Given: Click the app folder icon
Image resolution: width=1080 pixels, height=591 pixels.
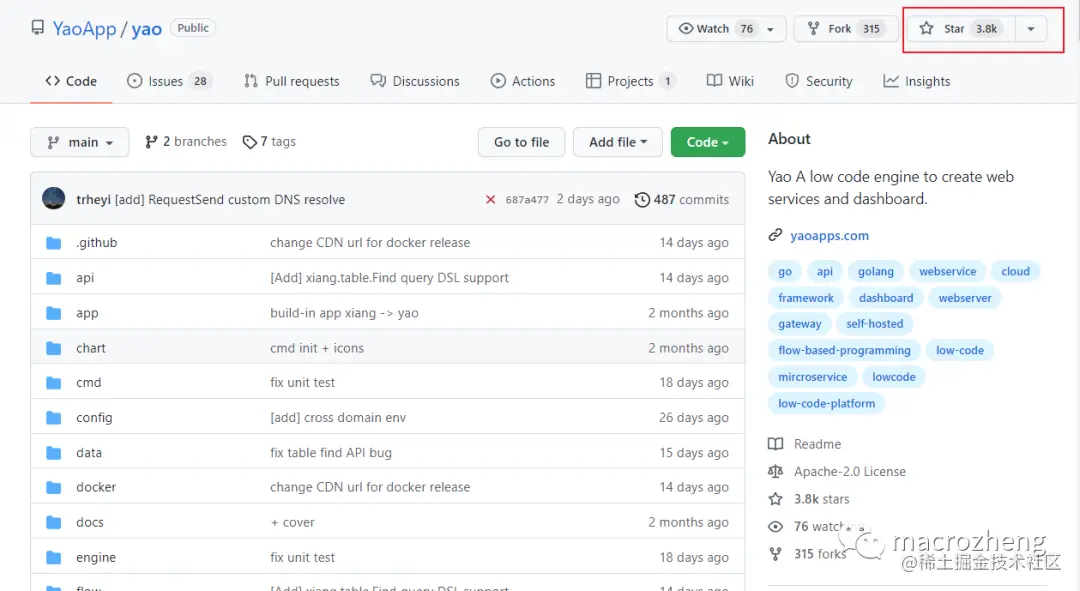Looking at the screenshot, I should [x=54, y=313].
